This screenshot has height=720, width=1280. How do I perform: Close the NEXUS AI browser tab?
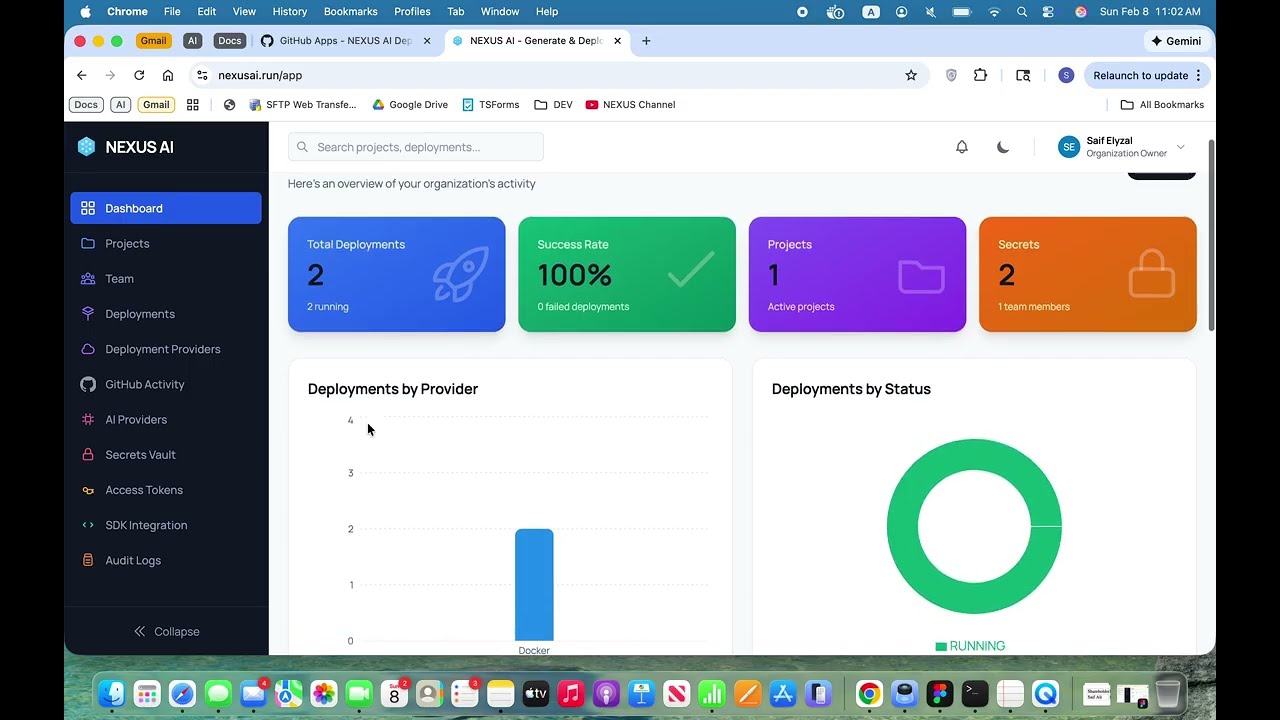(x=618, y=41)
